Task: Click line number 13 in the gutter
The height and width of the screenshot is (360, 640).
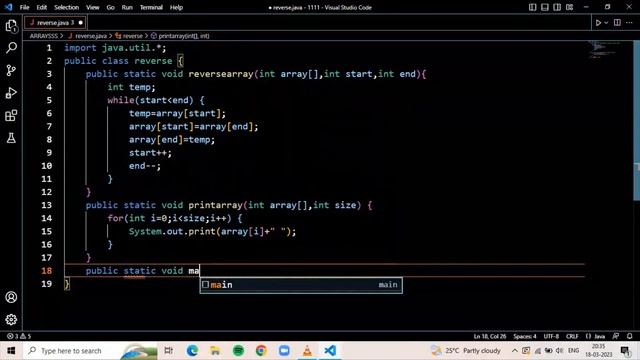Action: [47, 205]
